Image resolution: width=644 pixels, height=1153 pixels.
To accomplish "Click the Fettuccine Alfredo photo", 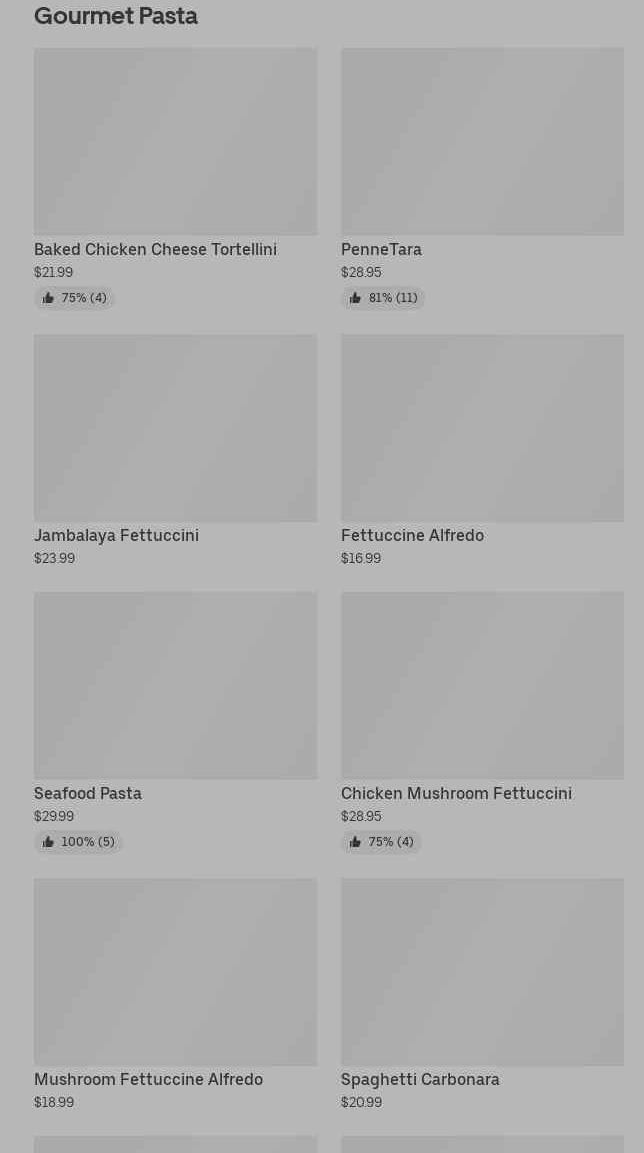I will click(482, 428).
